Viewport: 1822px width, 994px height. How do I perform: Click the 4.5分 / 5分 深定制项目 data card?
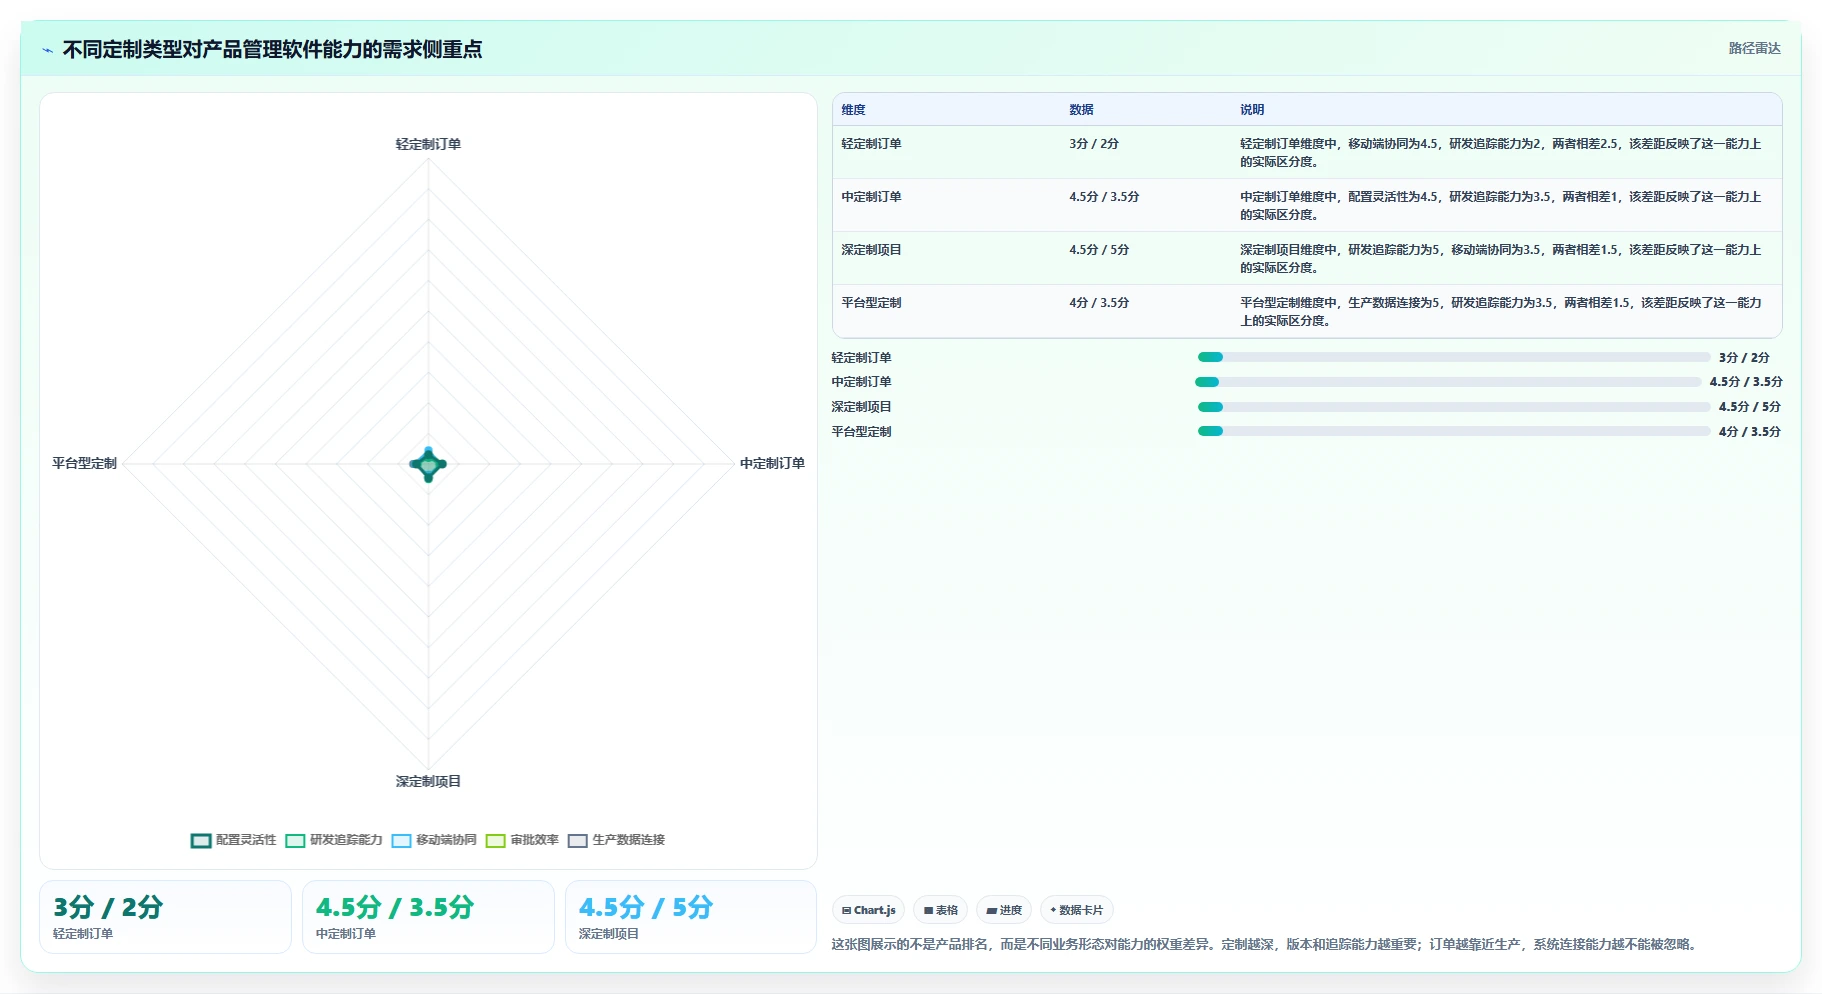point(691,917)
